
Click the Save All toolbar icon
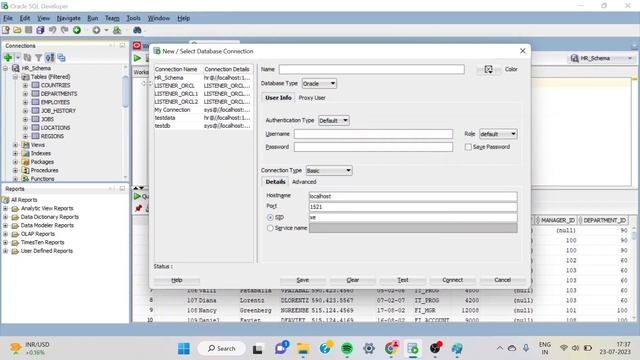point(40,30)
